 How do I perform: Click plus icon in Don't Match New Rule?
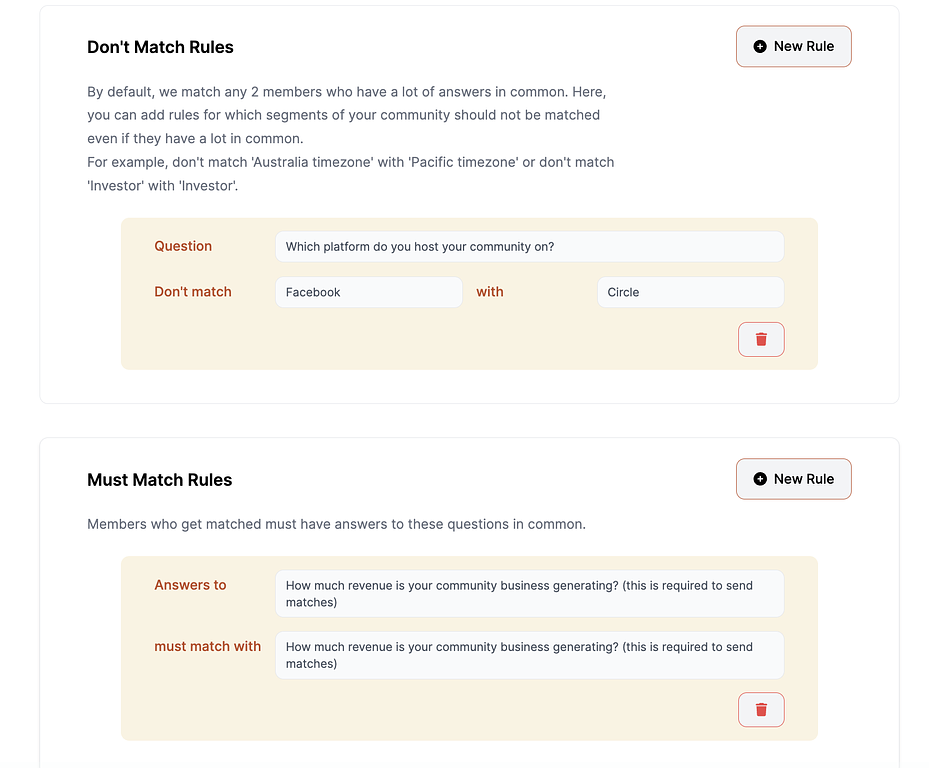[760, 46]
